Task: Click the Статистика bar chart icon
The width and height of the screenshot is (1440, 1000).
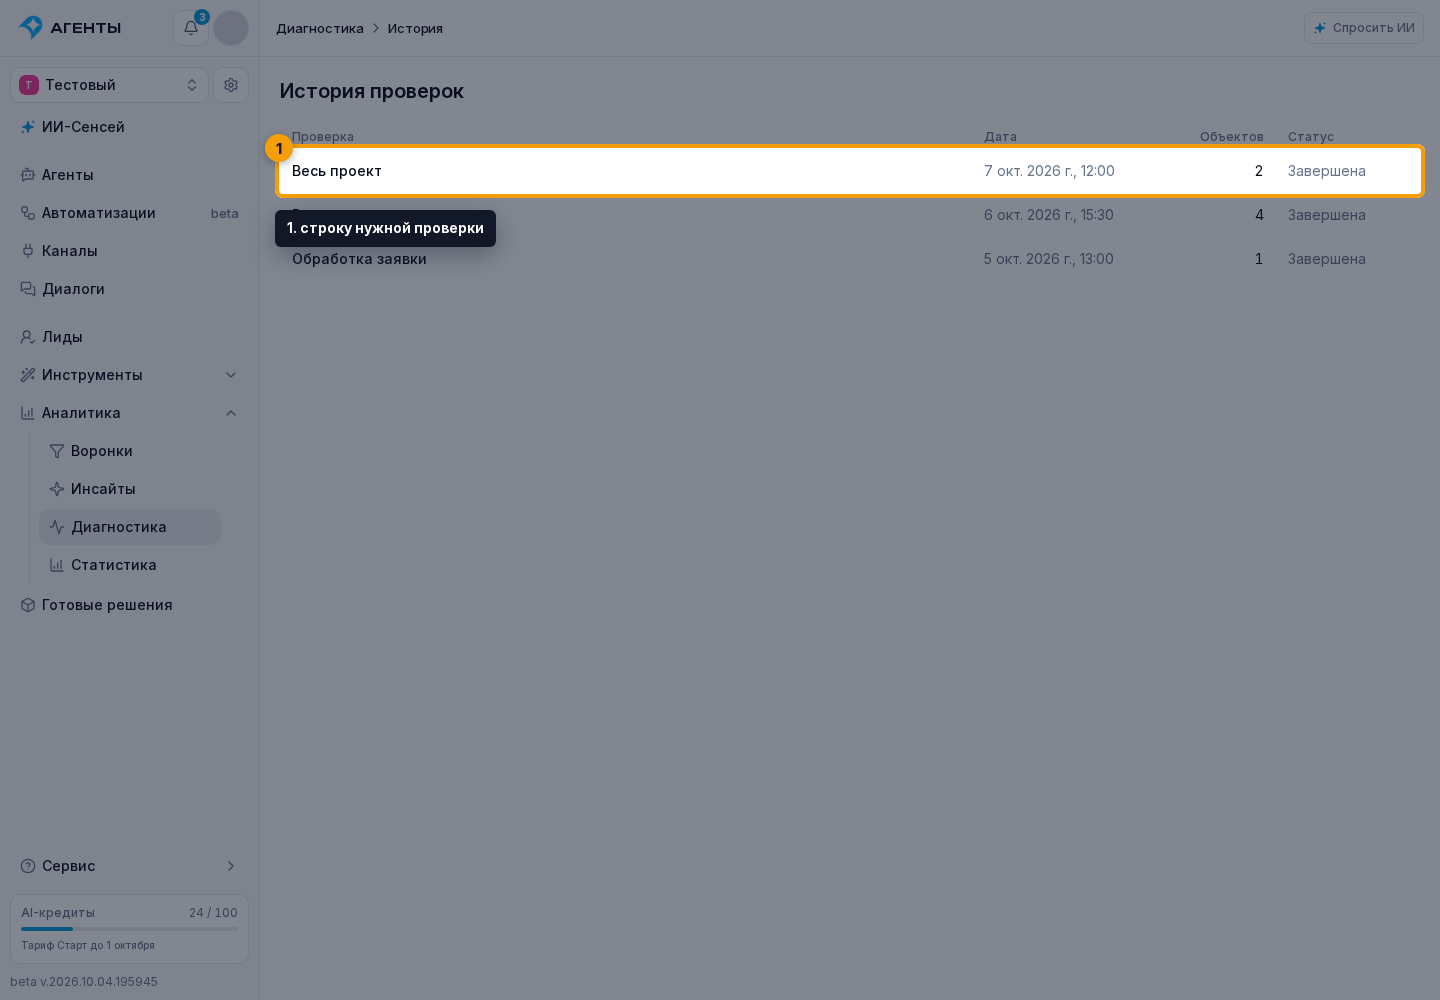Action: (x=57, y=565)
